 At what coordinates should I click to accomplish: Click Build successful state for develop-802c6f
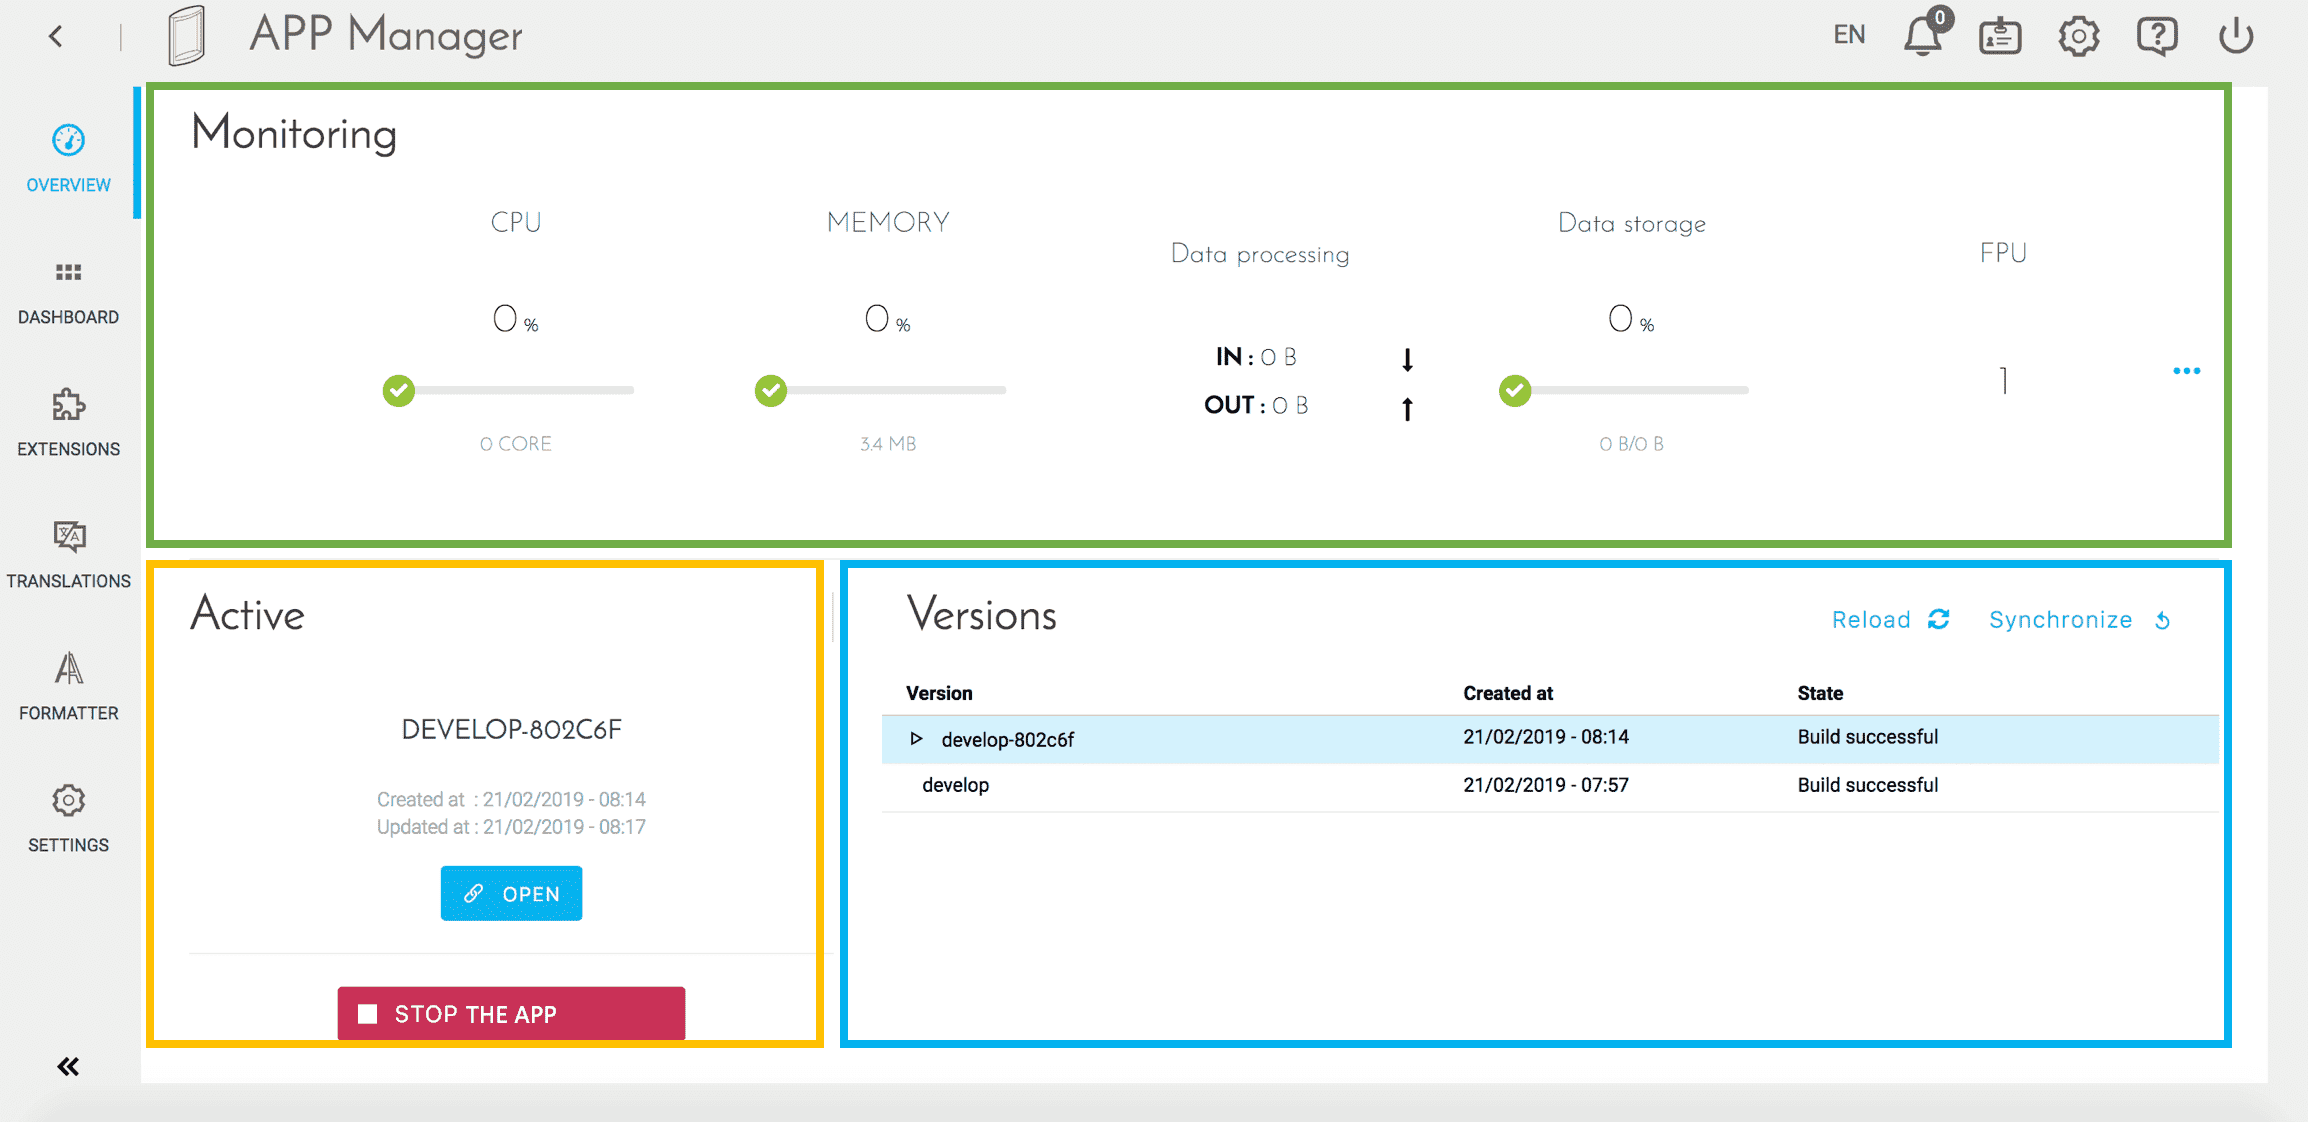(1868, 737)
